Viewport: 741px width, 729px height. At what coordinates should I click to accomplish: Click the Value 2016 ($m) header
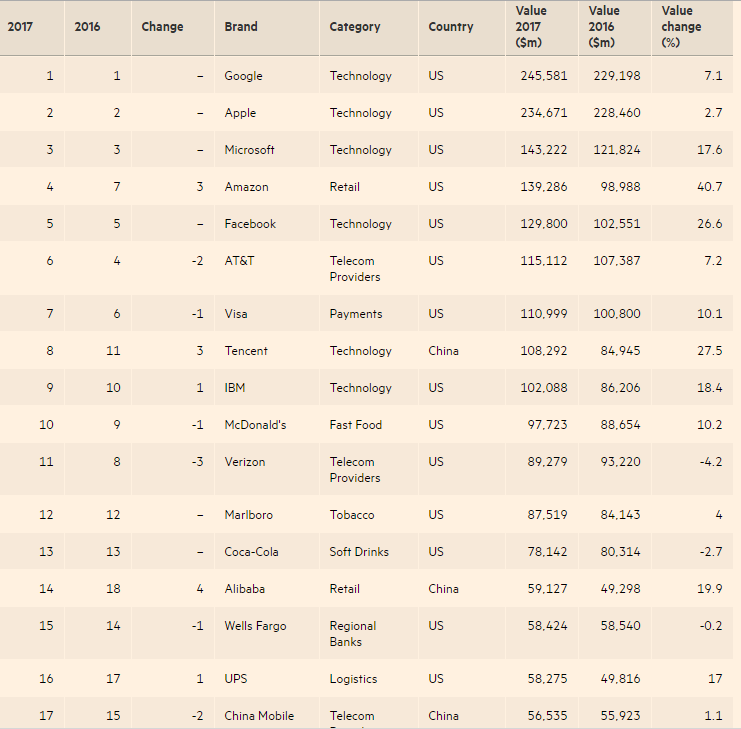603,27
